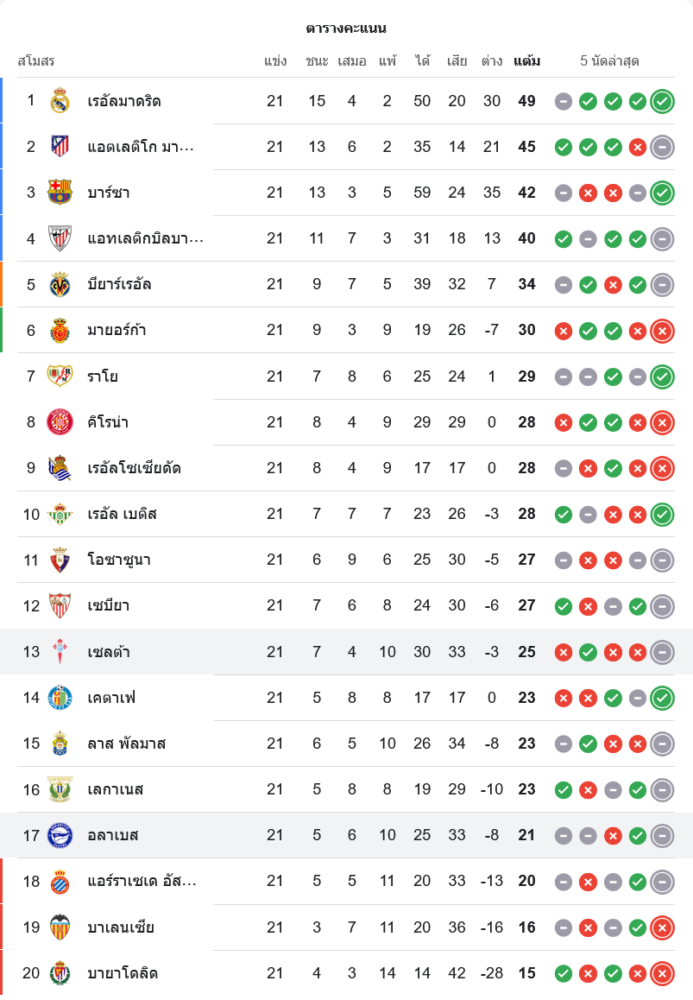Click Real Madrid's latest match win indicator
The height and width of the screenshot is (1000, 693).
[662, 101]
